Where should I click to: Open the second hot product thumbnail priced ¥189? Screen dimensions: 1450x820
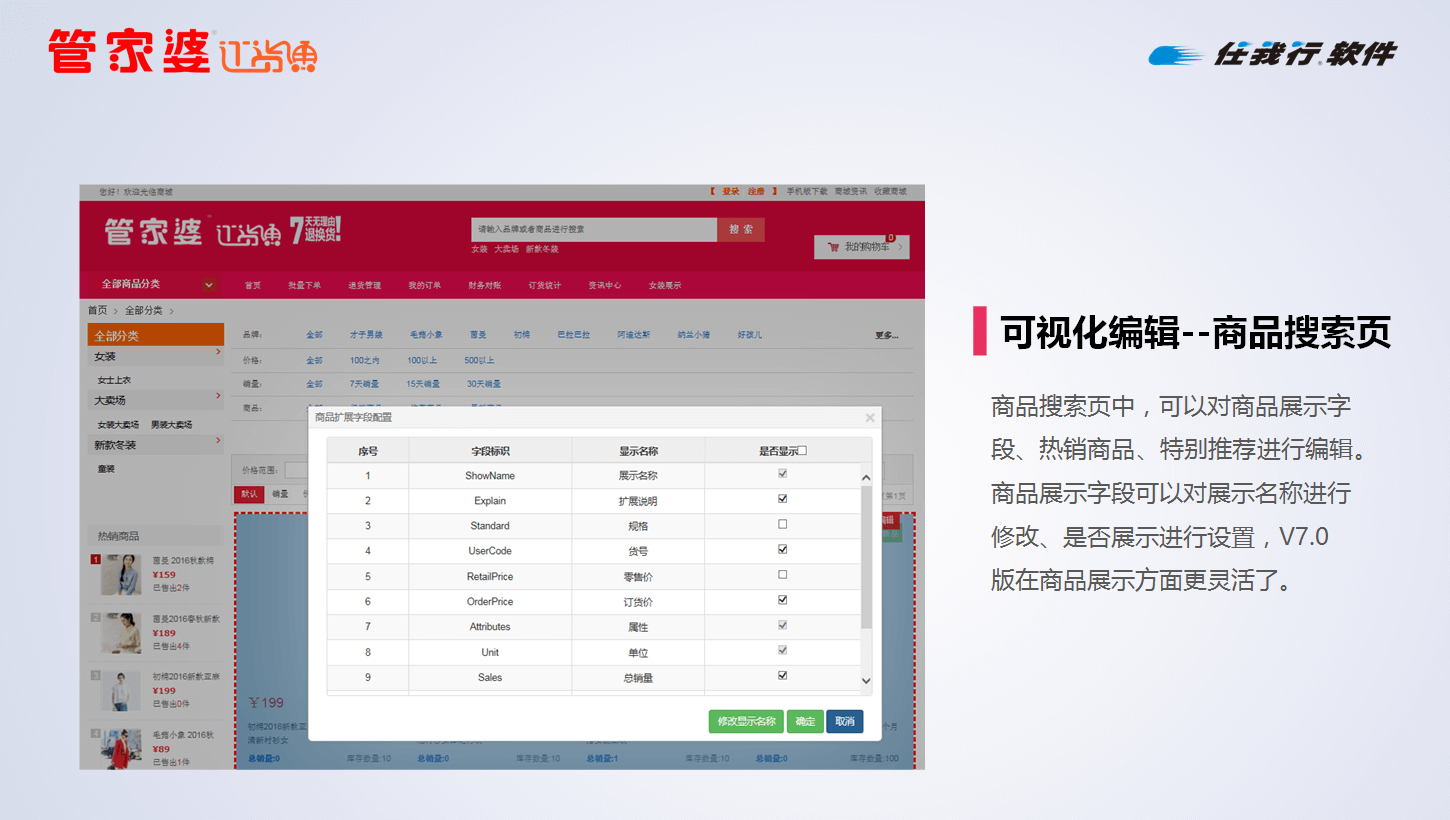(121, 633)
